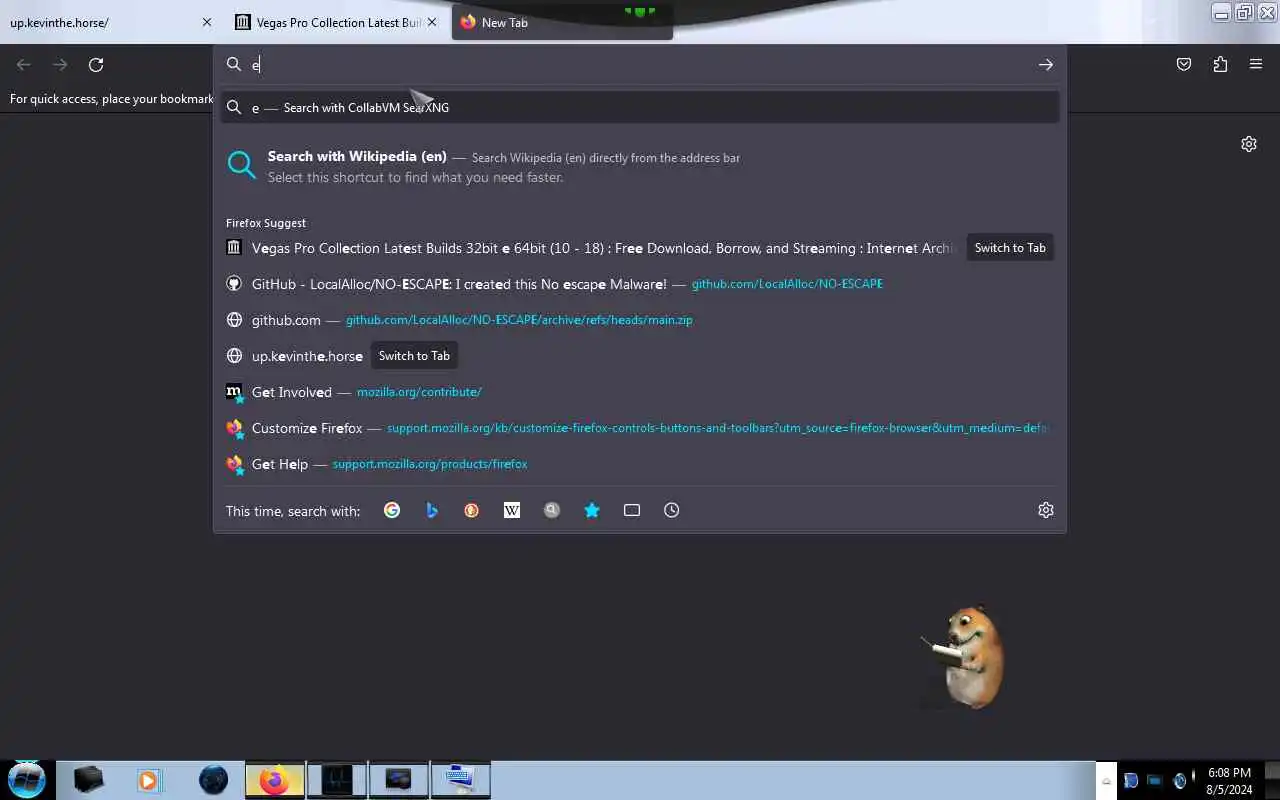This screenshot has width=1280, height=800.
Task: Click the dancing hamster image
Action: click(963, 656)
